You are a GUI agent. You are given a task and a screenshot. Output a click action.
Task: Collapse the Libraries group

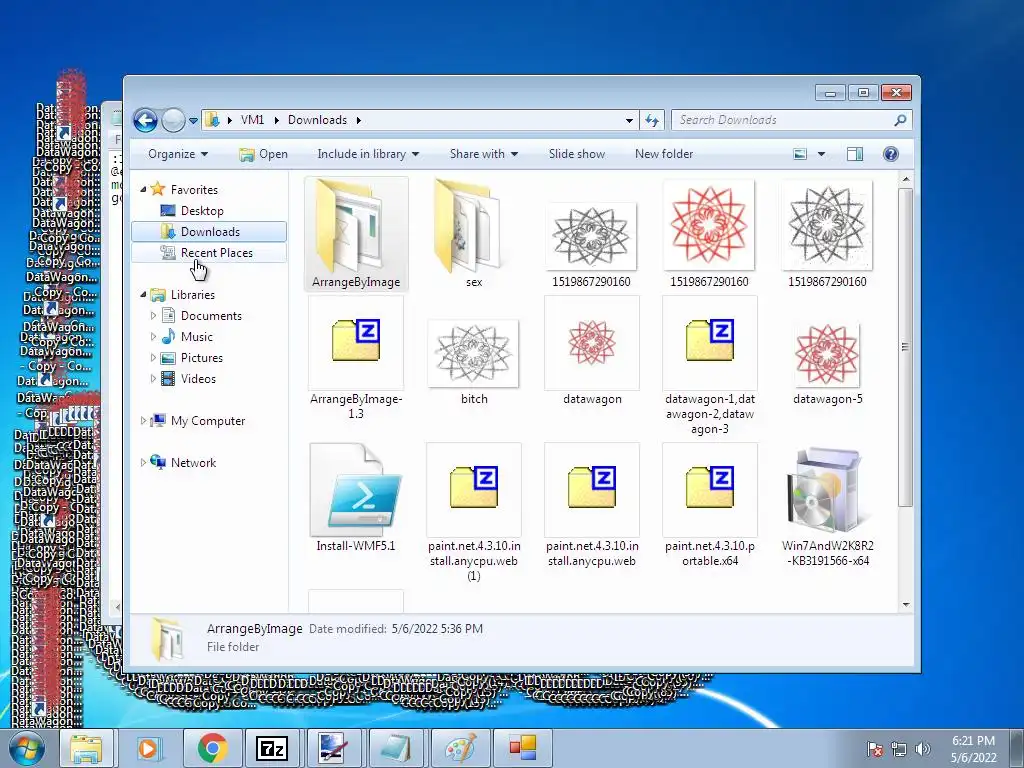point(143,295)
